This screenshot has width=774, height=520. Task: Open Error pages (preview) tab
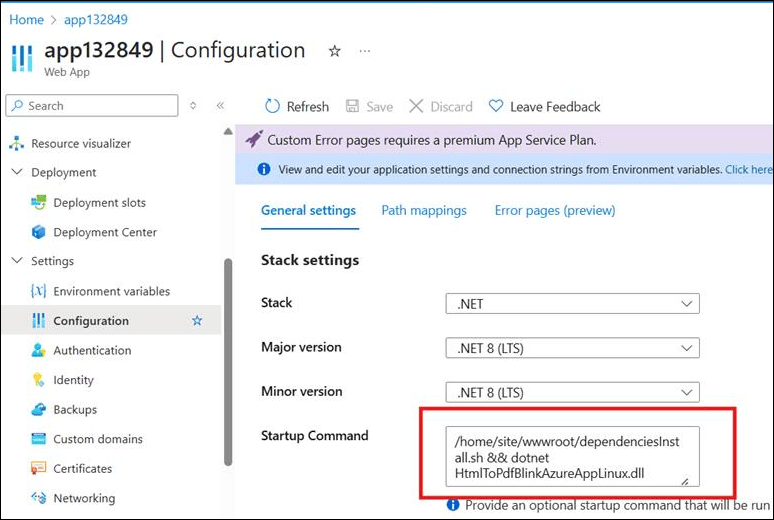click(555, 211)
